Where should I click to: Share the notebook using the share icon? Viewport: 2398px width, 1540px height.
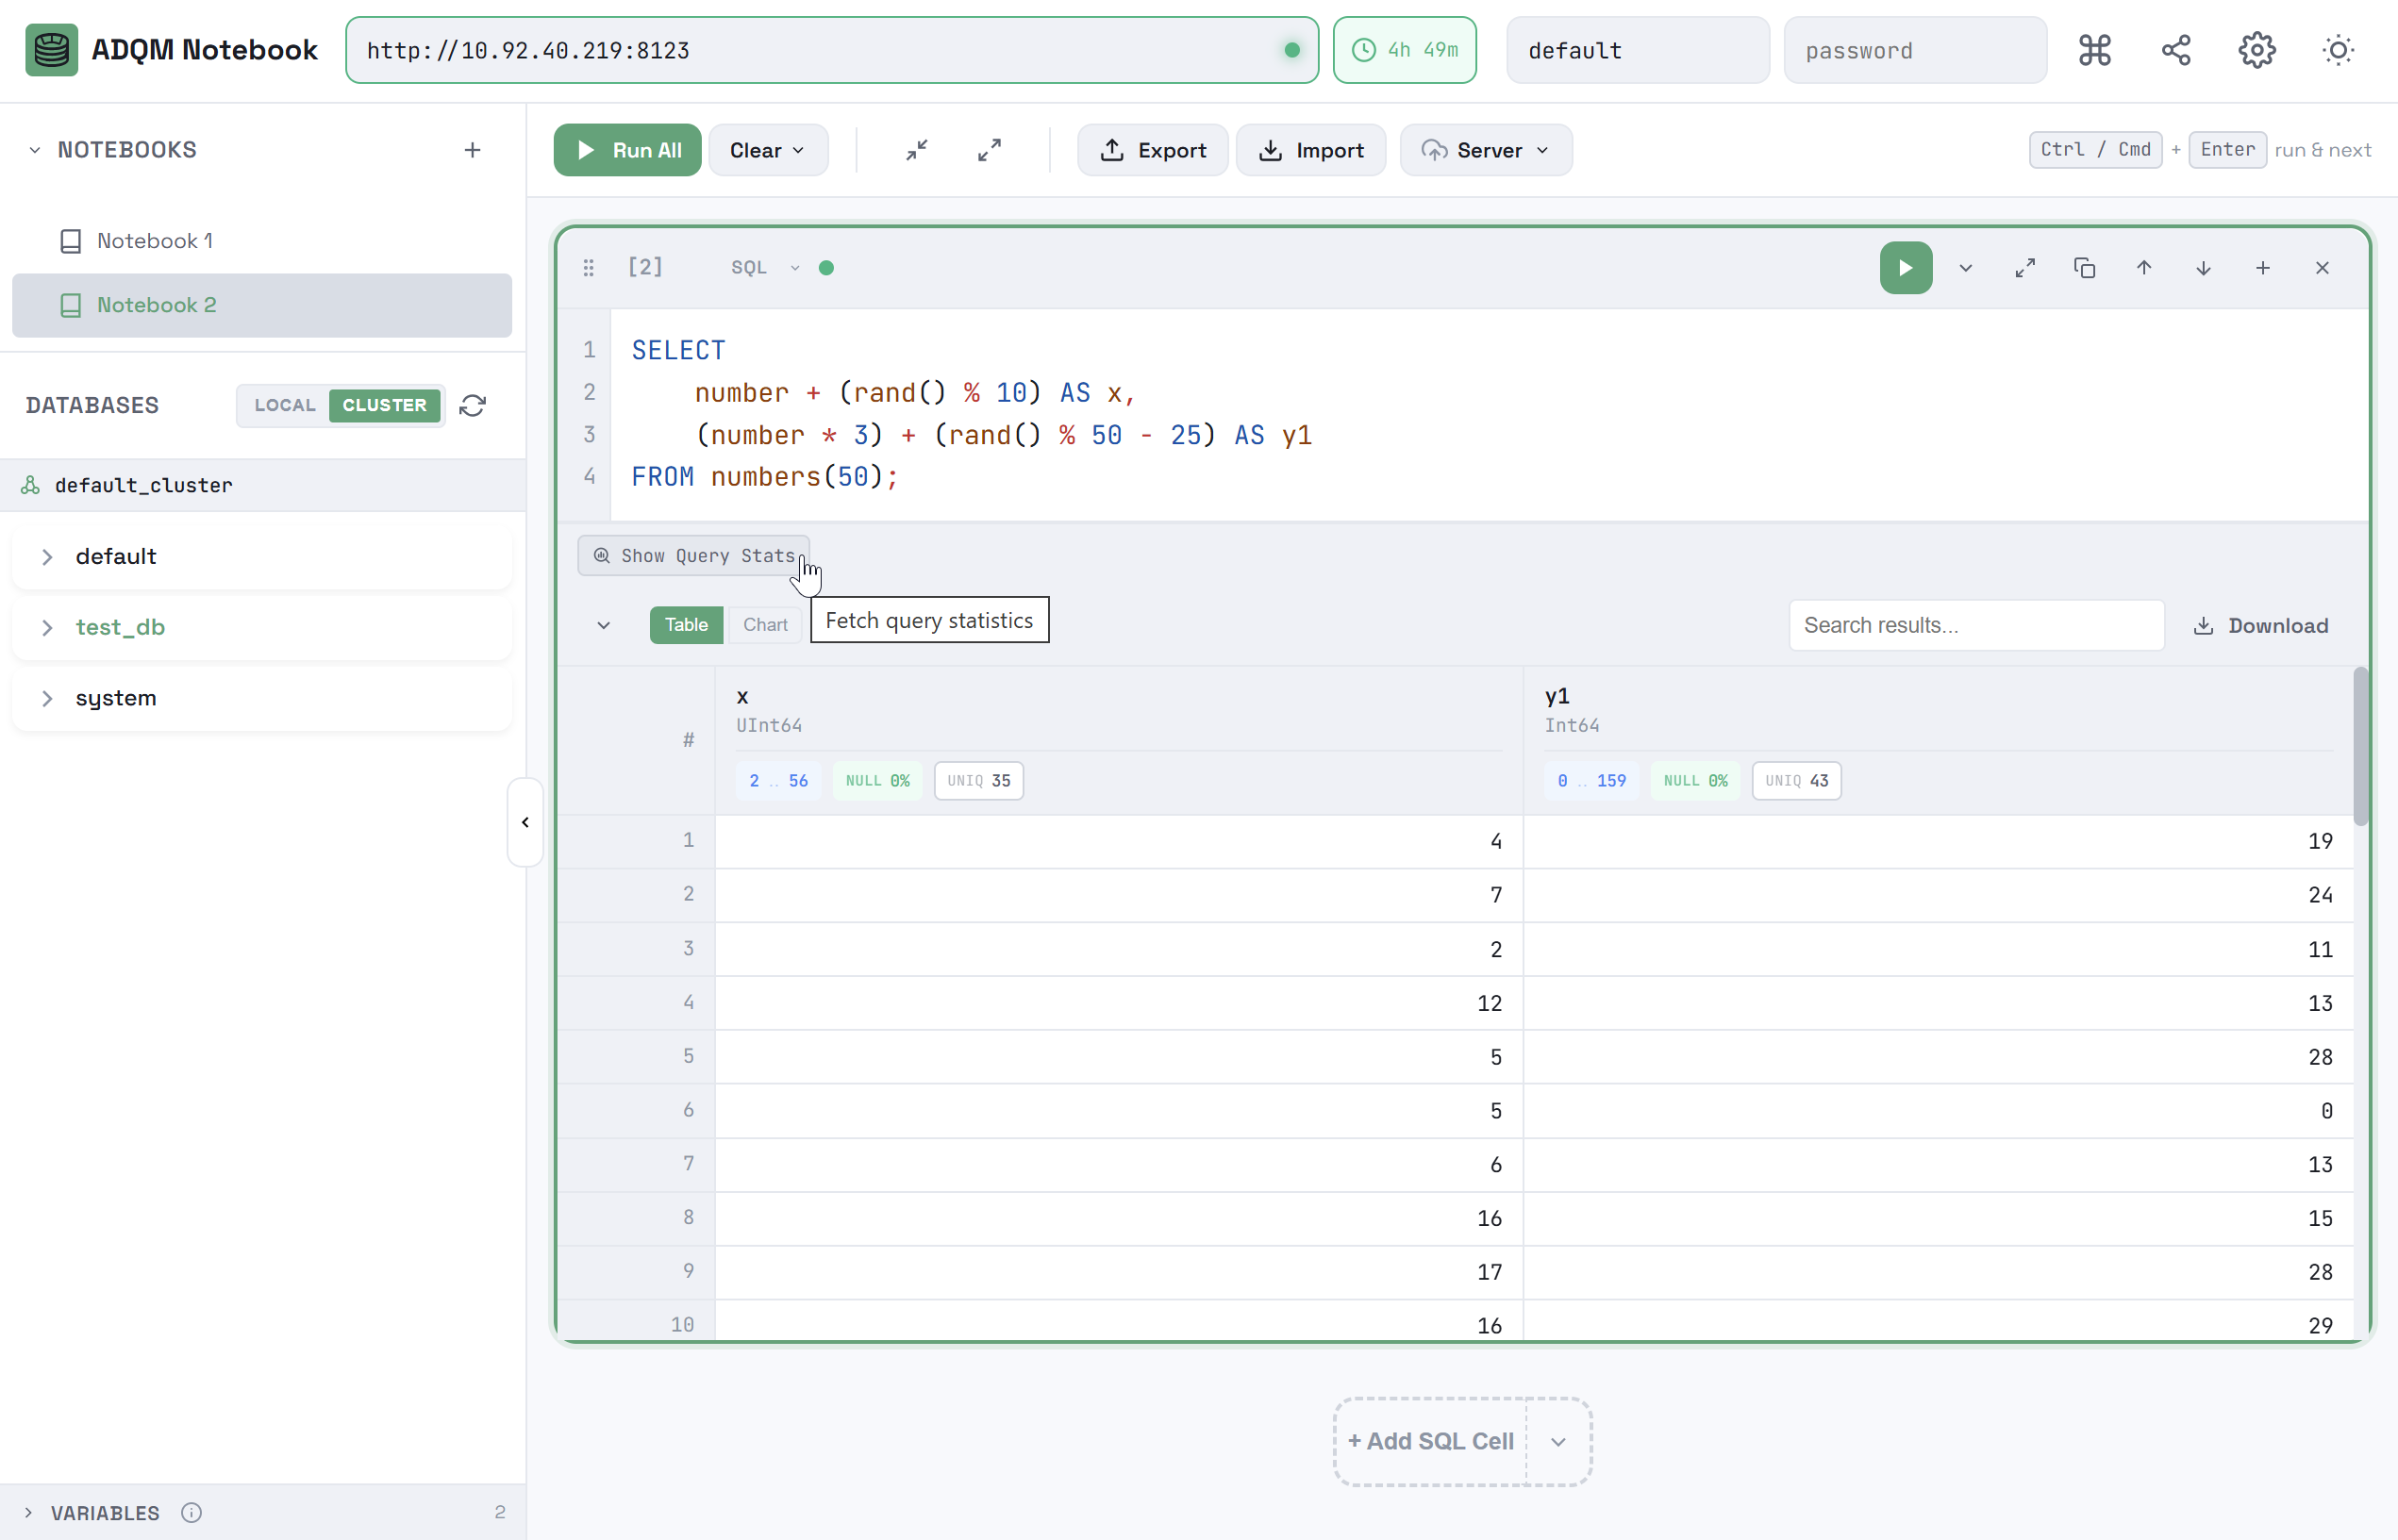coord(2175,49)
